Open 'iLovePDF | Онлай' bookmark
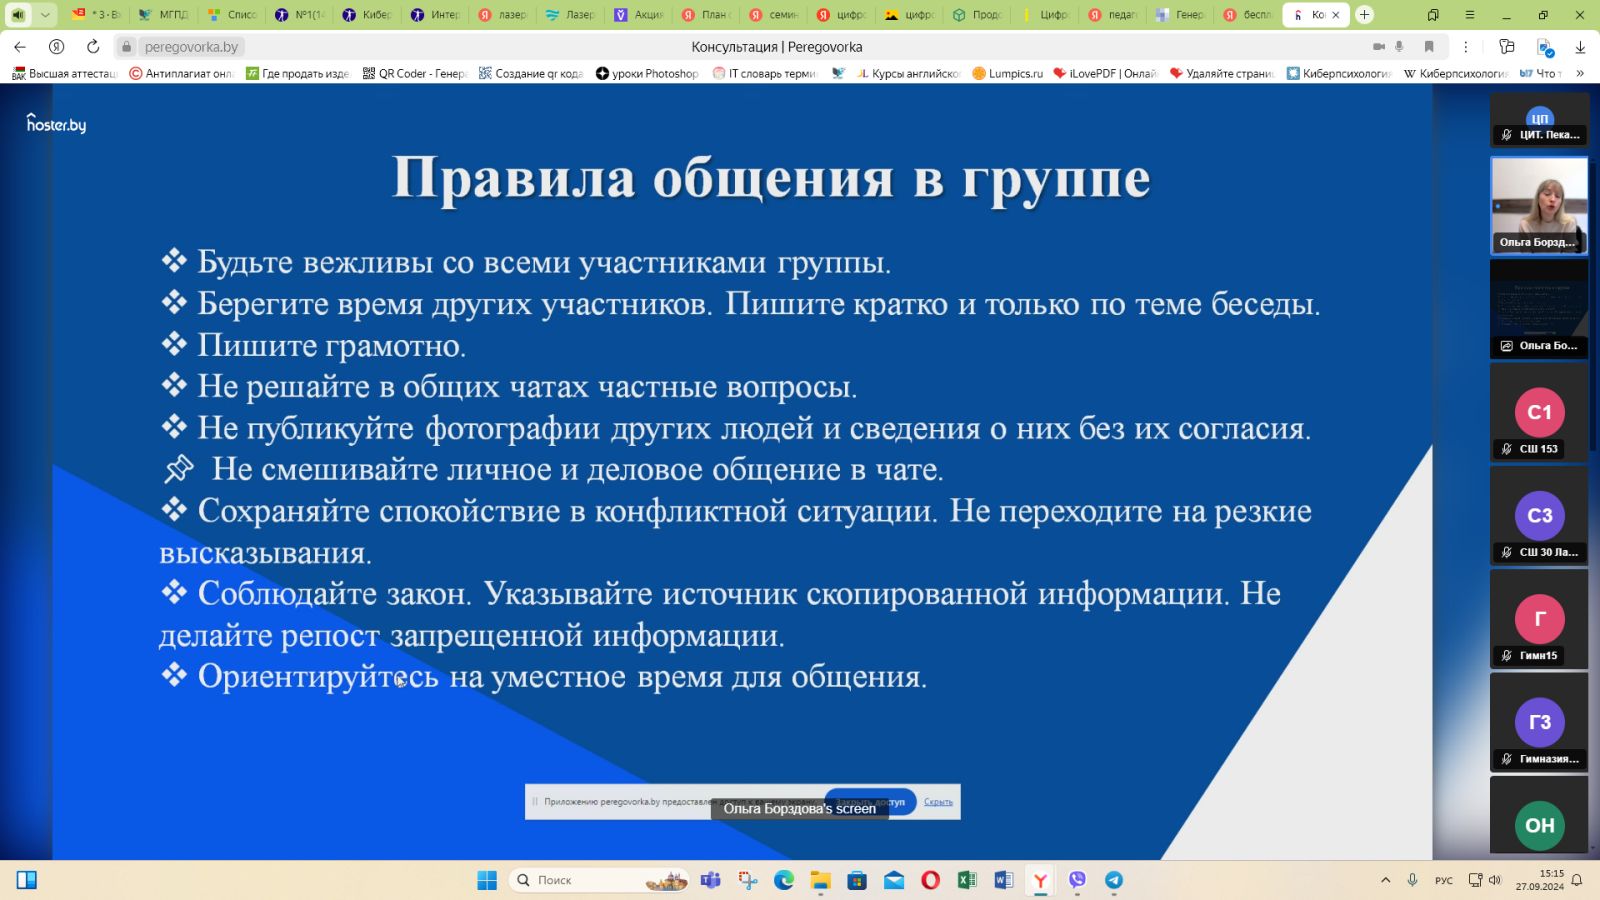 point(1105,73)
